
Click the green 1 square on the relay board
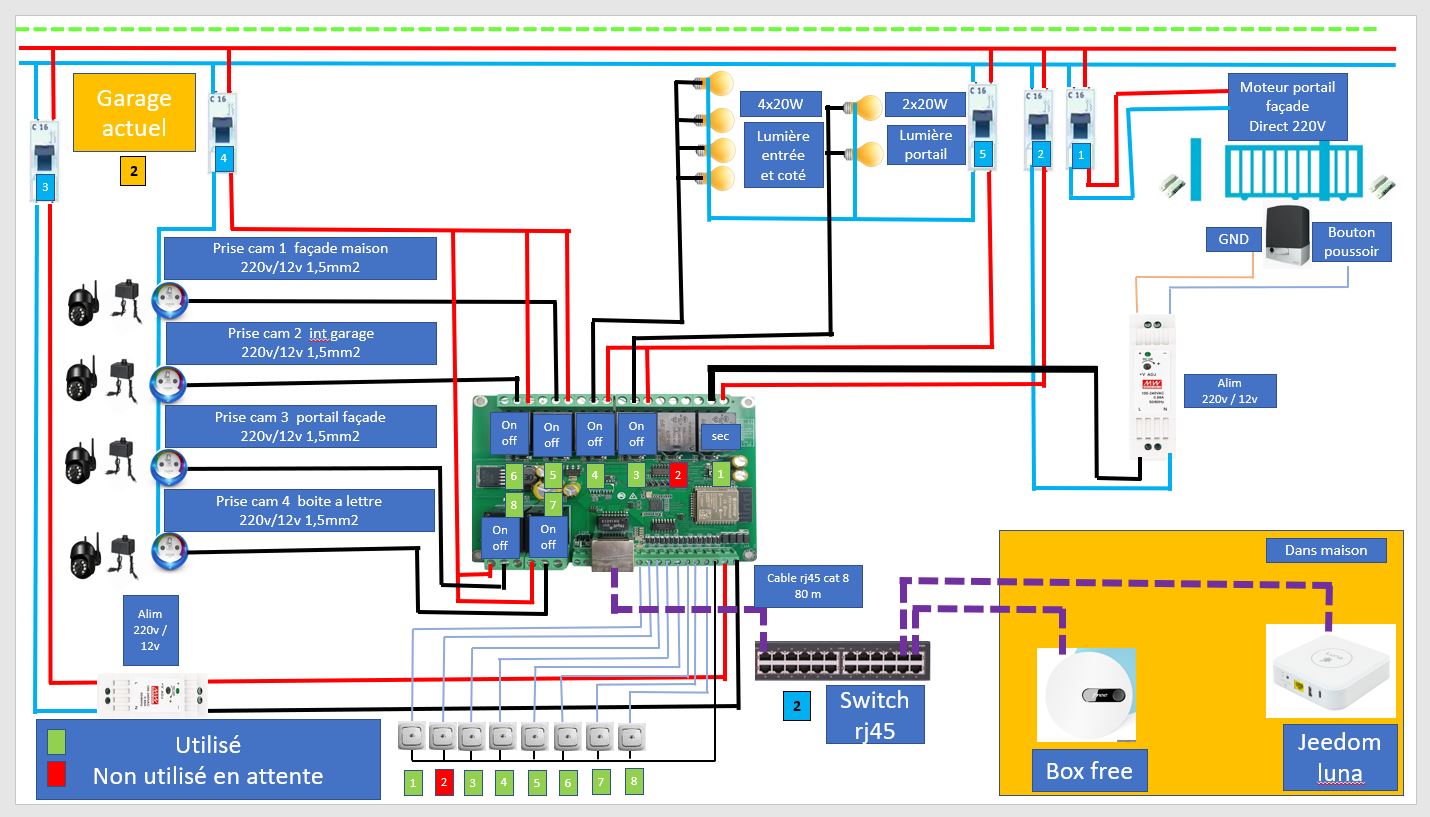tap(720, 473)
